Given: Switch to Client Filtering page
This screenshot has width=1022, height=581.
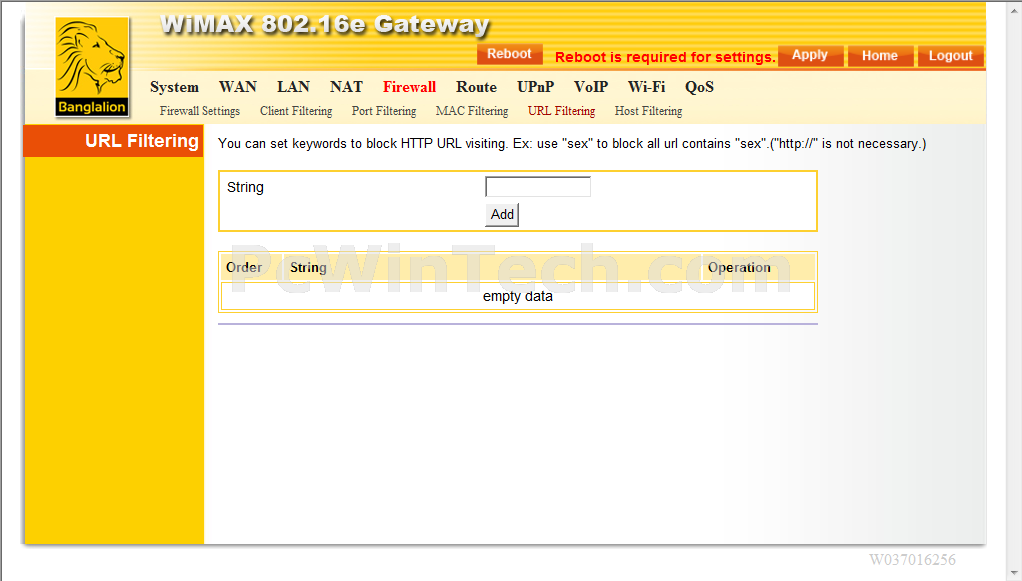Looking at the screenshot, I should (296, 111).
